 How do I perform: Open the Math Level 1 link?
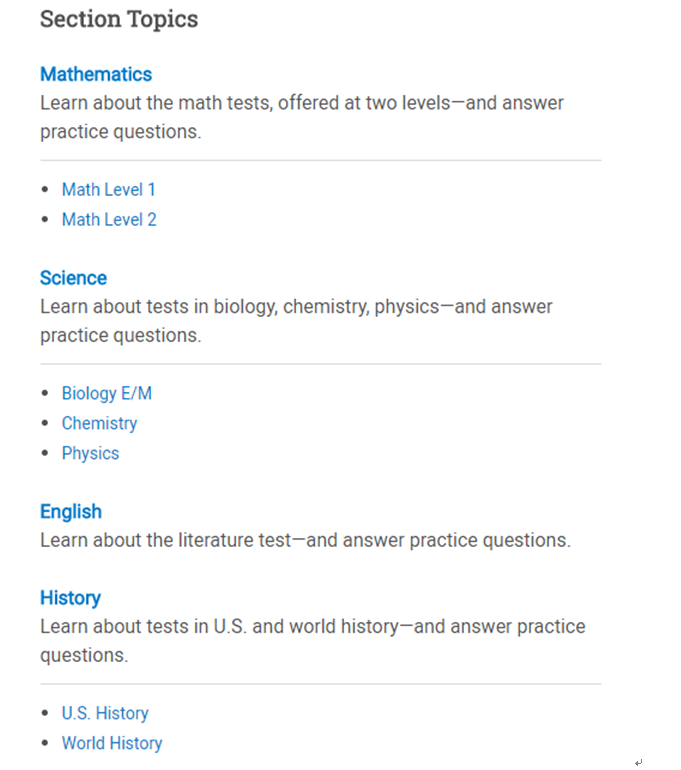tap(109, 190)
